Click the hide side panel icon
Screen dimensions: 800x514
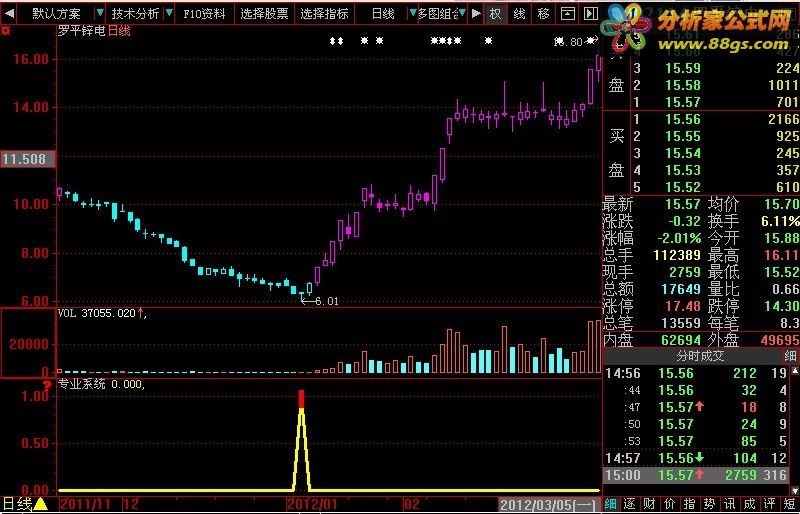click(x=590, y=13)
